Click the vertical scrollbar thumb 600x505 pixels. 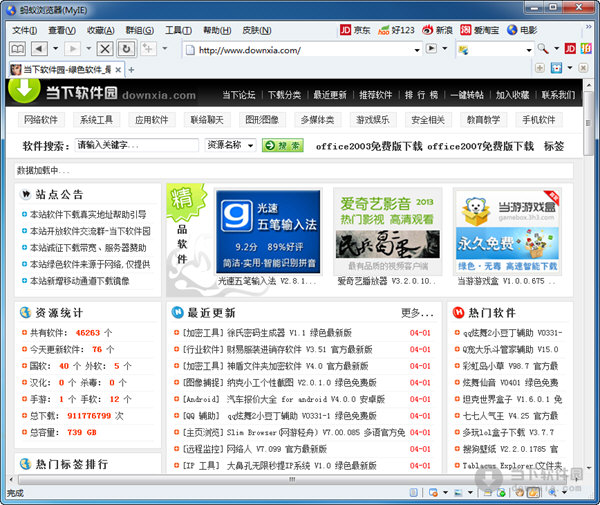point(588,123)
